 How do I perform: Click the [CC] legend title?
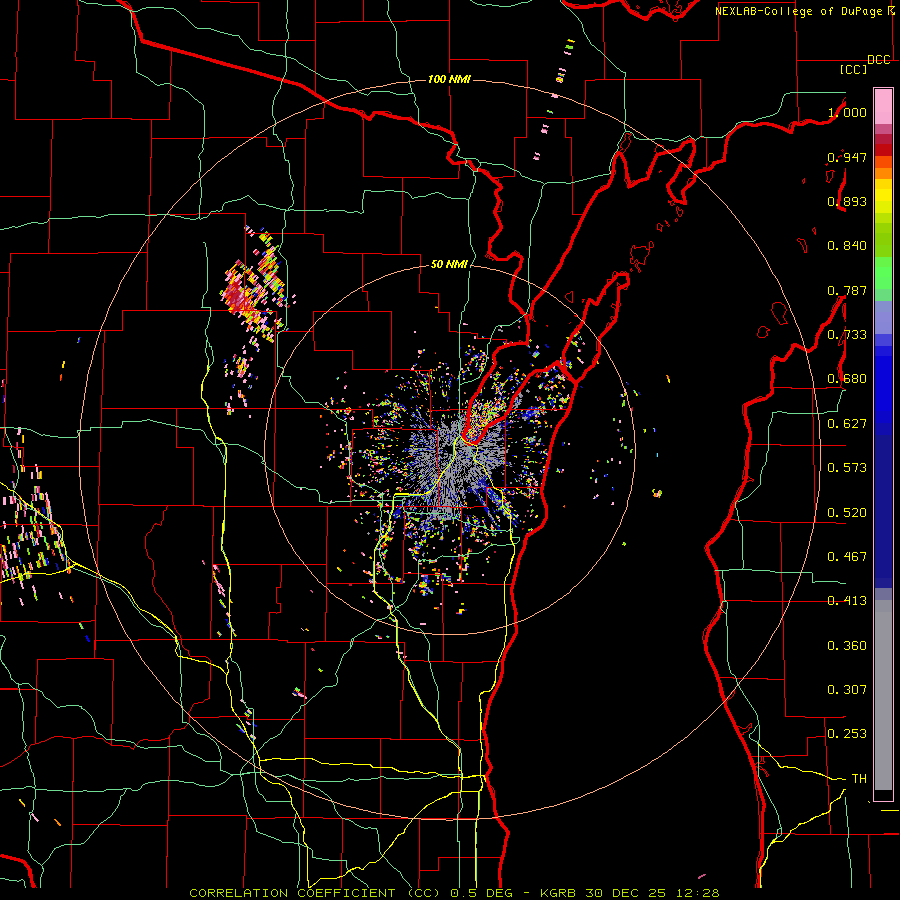[853, 69]
